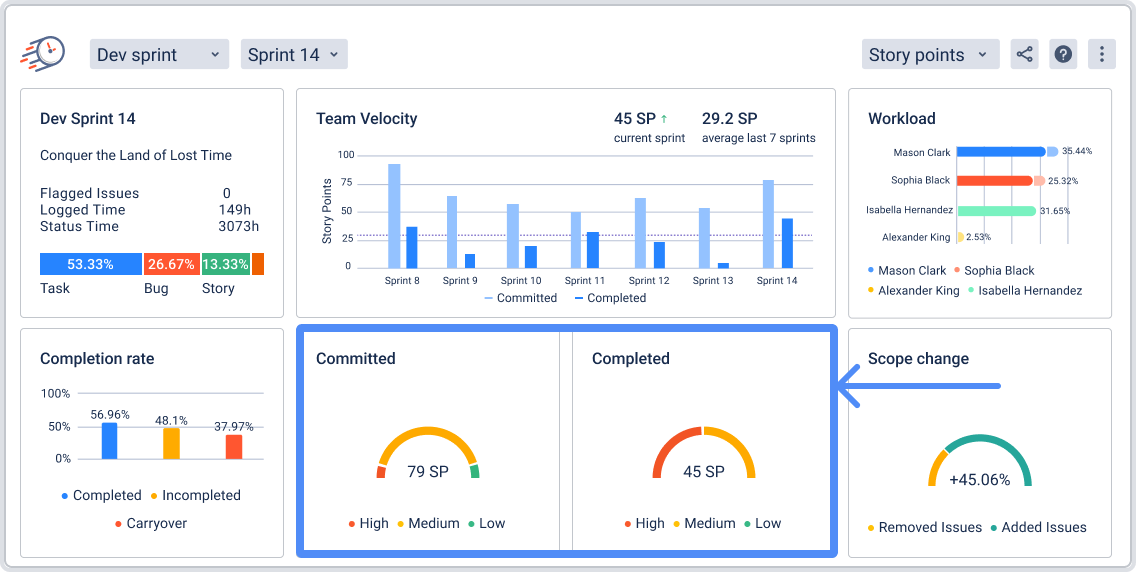The width and height of the screenshot is (1136, 572).
Task: Open the Sprint 14 selector dropdown
Action: tap(294, 55)
